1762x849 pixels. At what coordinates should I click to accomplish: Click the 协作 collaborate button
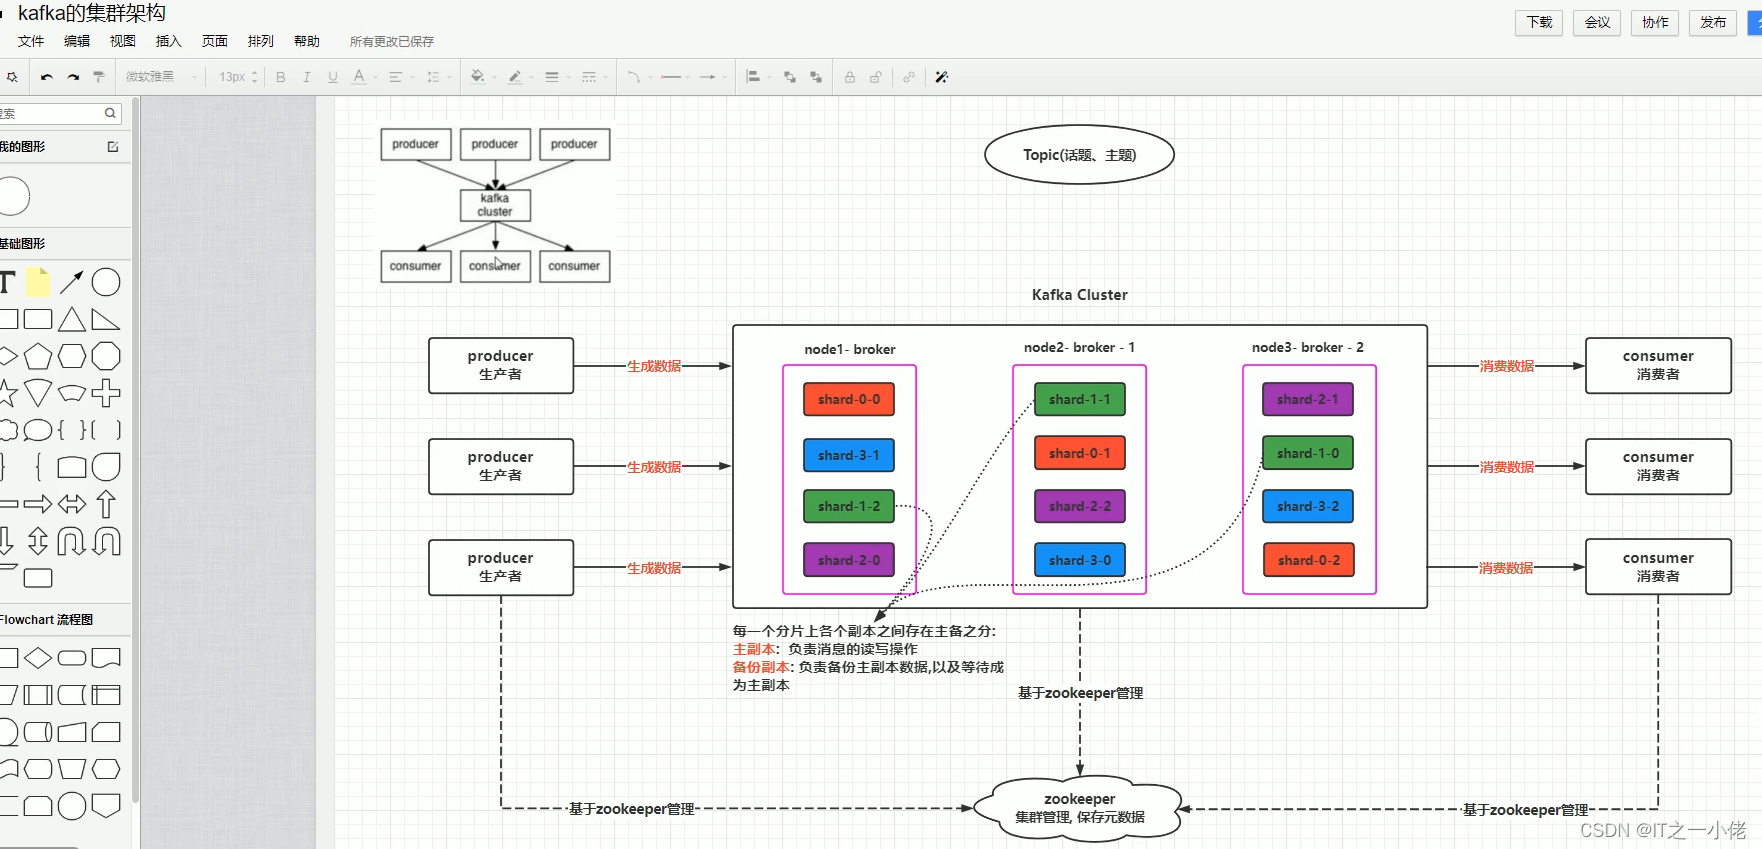1656,22
